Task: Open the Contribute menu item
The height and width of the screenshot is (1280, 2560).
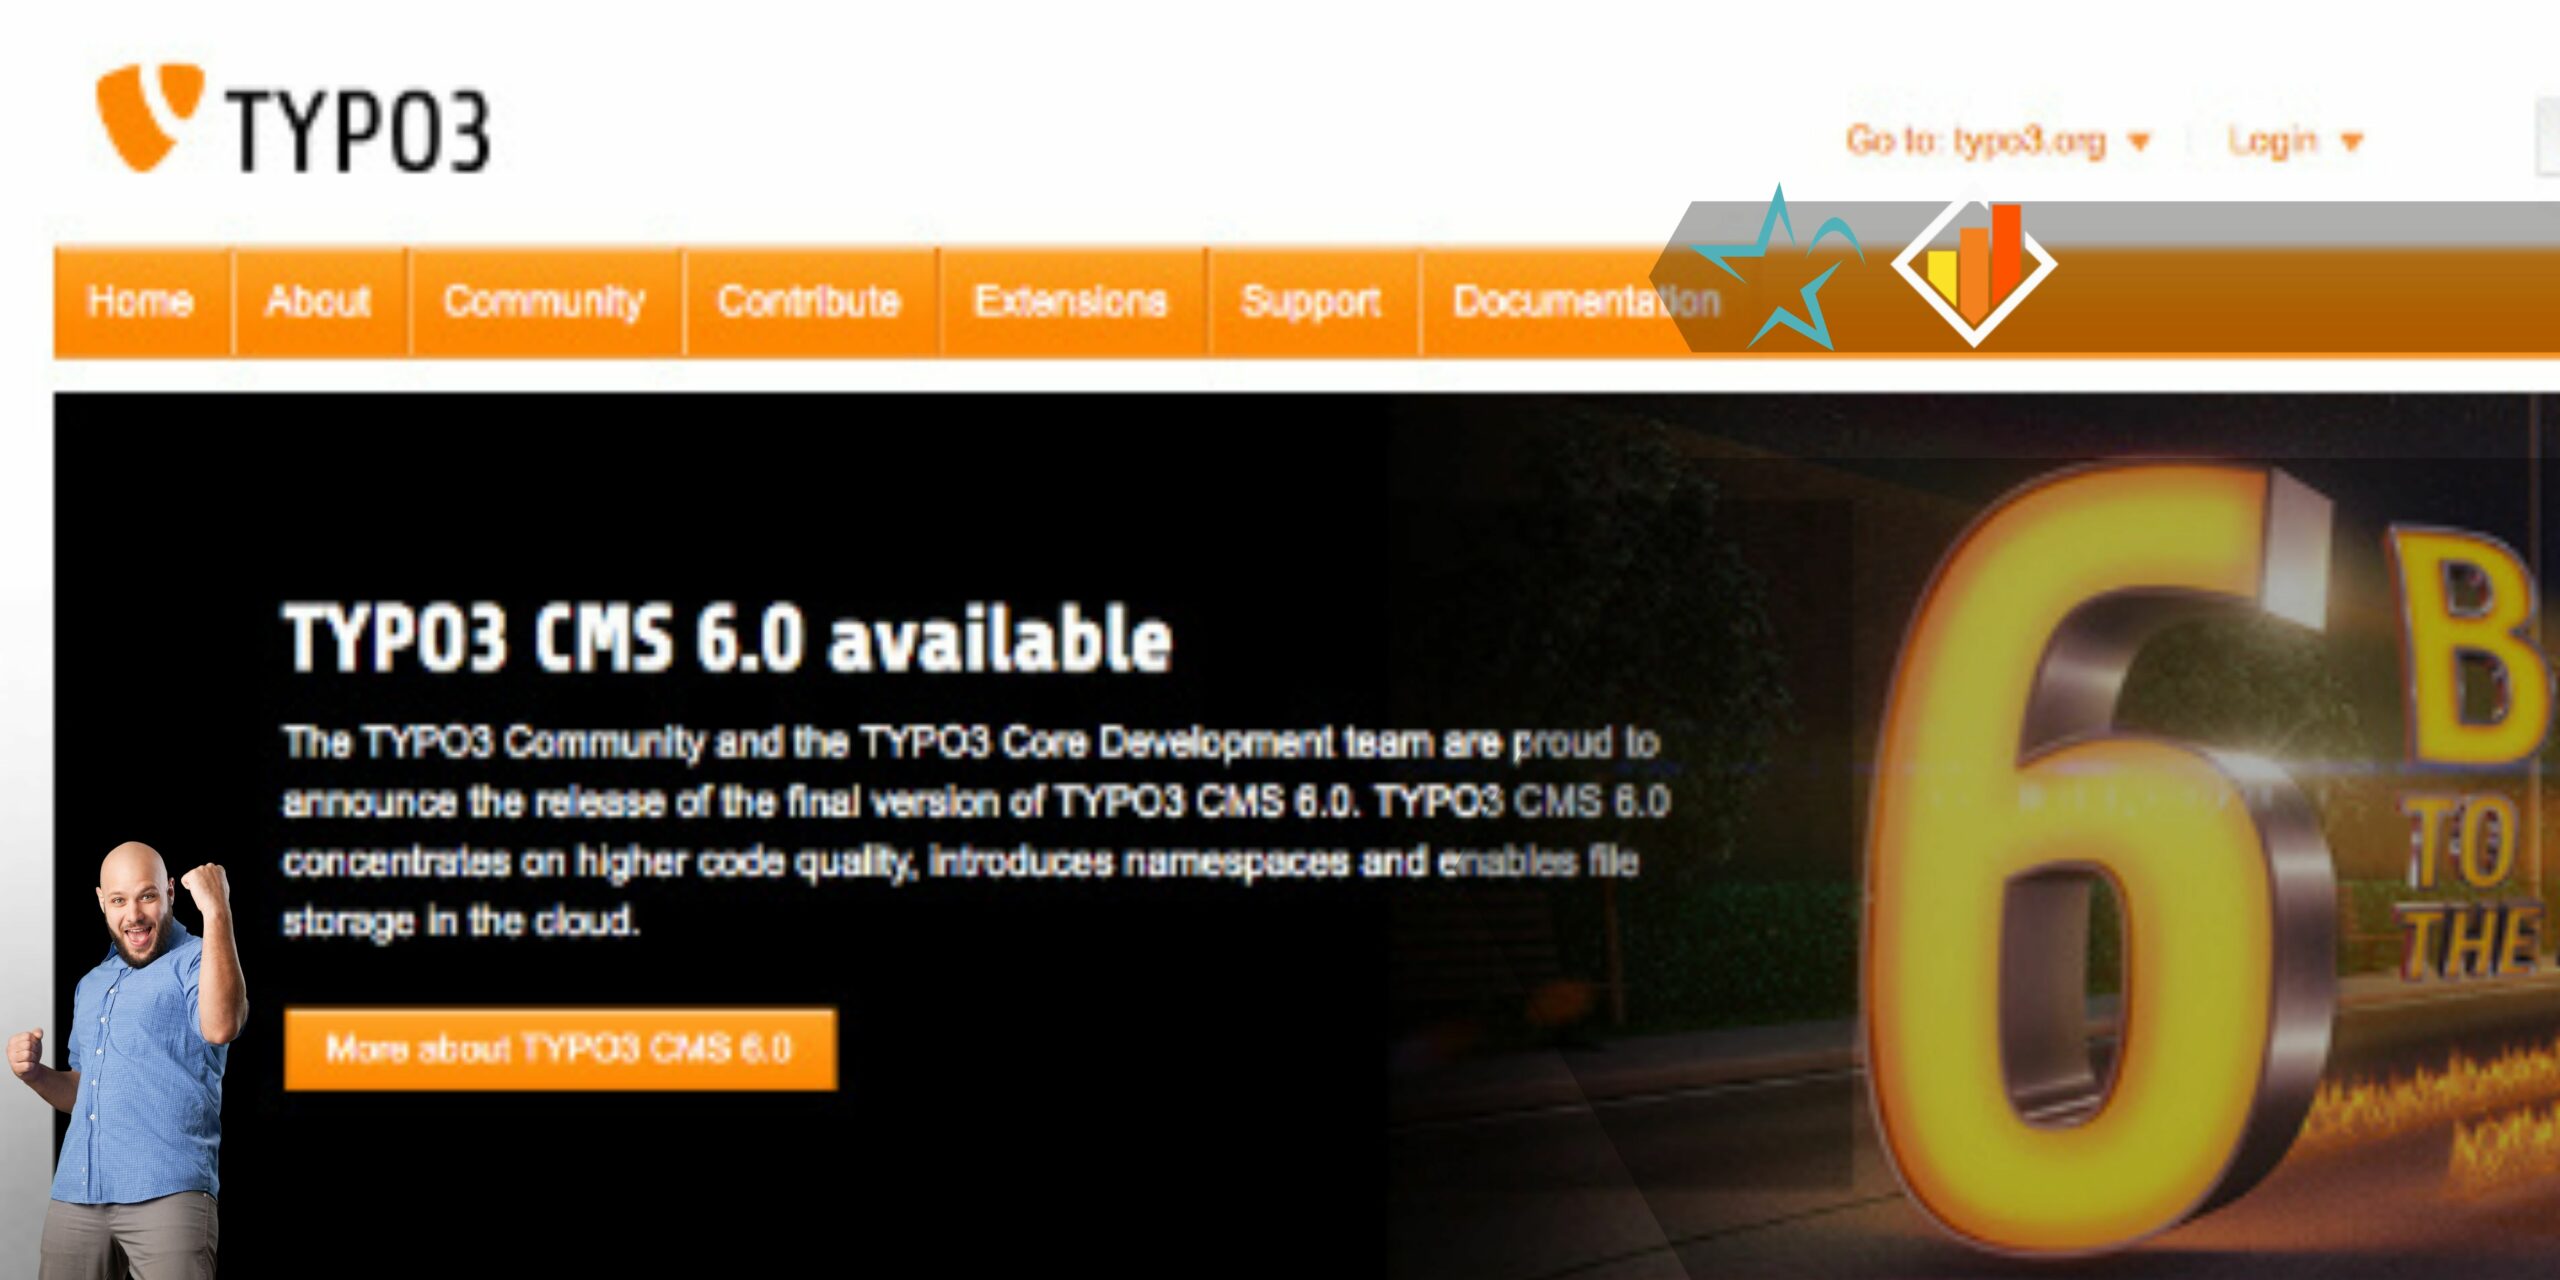Action: (x=810, y=301)
